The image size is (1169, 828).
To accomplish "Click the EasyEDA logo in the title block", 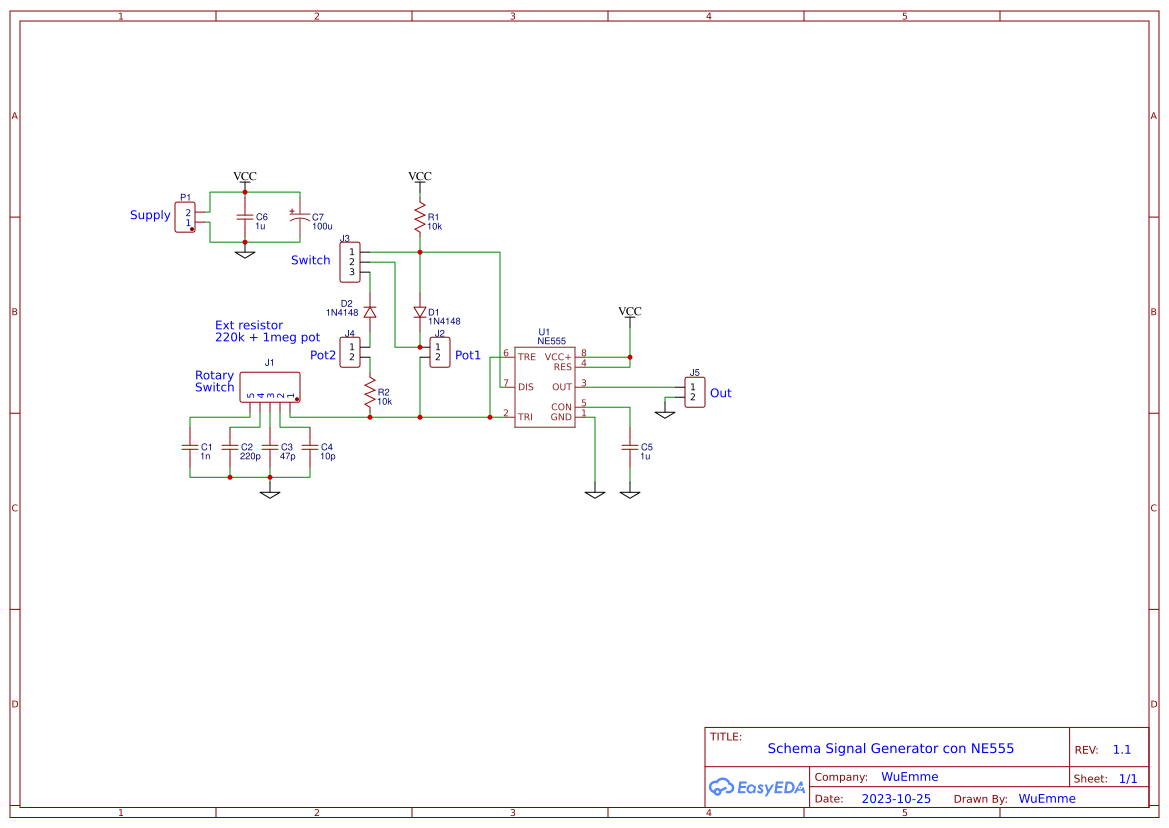I will (x=755, y=787).
